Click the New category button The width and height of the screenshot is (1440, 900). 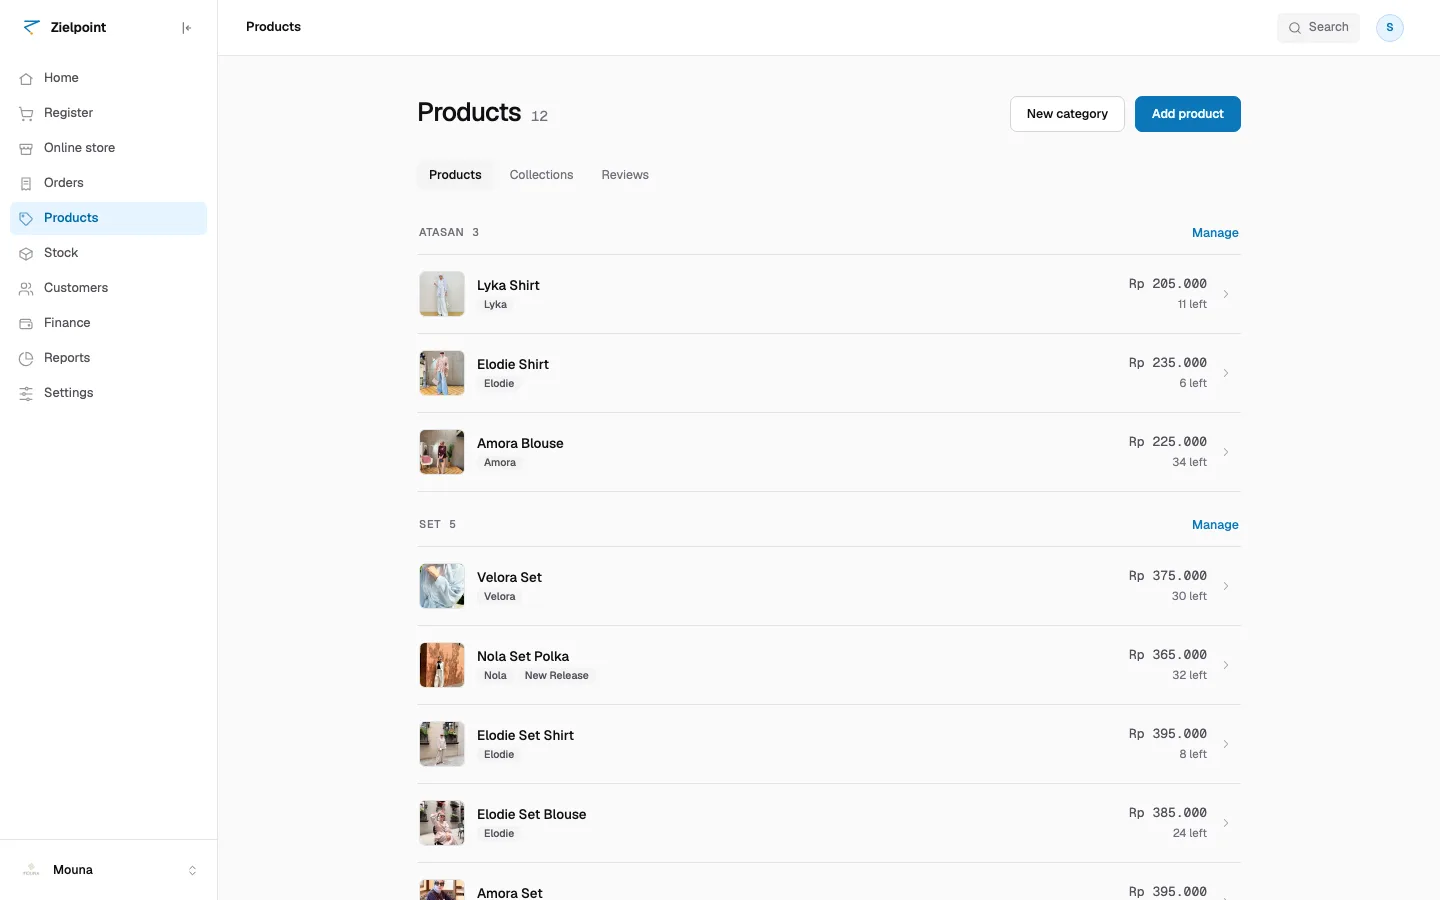point(1067,114)
